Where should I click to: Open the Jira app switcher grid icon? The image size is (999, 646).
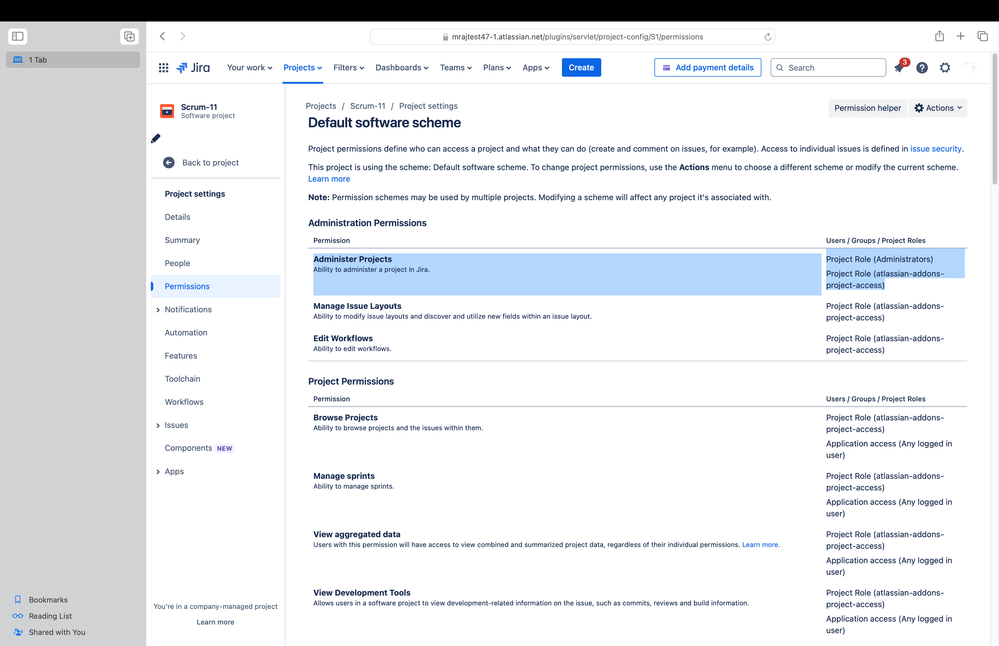click(x=163, y=68)
